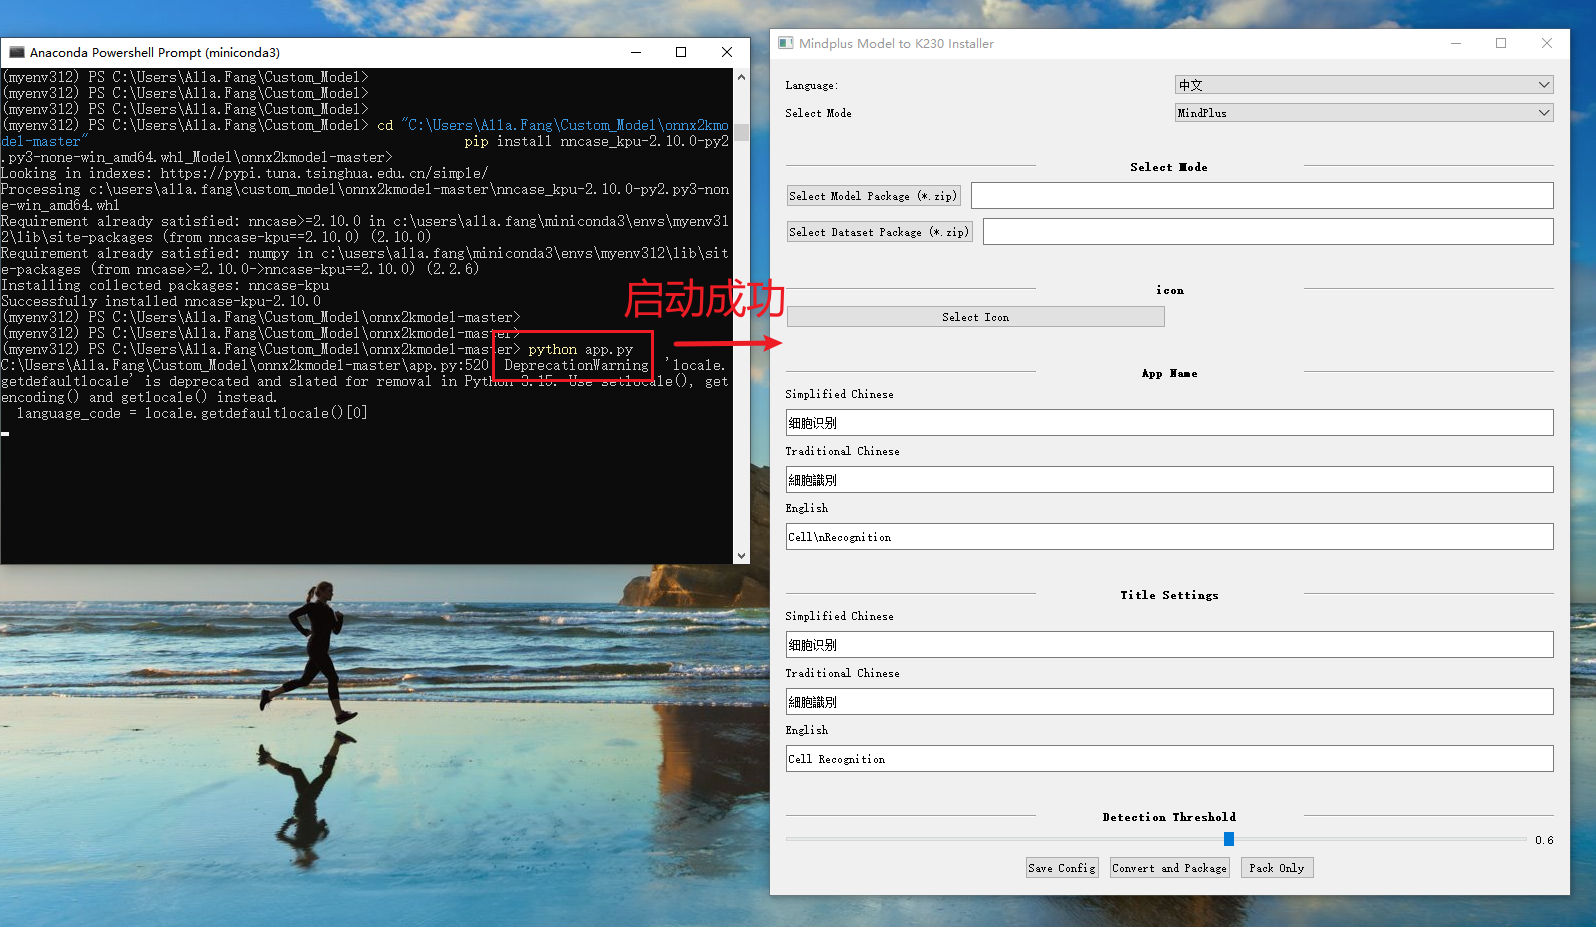
Task: Minimize the Mindplus Installer window
Action: pos(1456,43)
